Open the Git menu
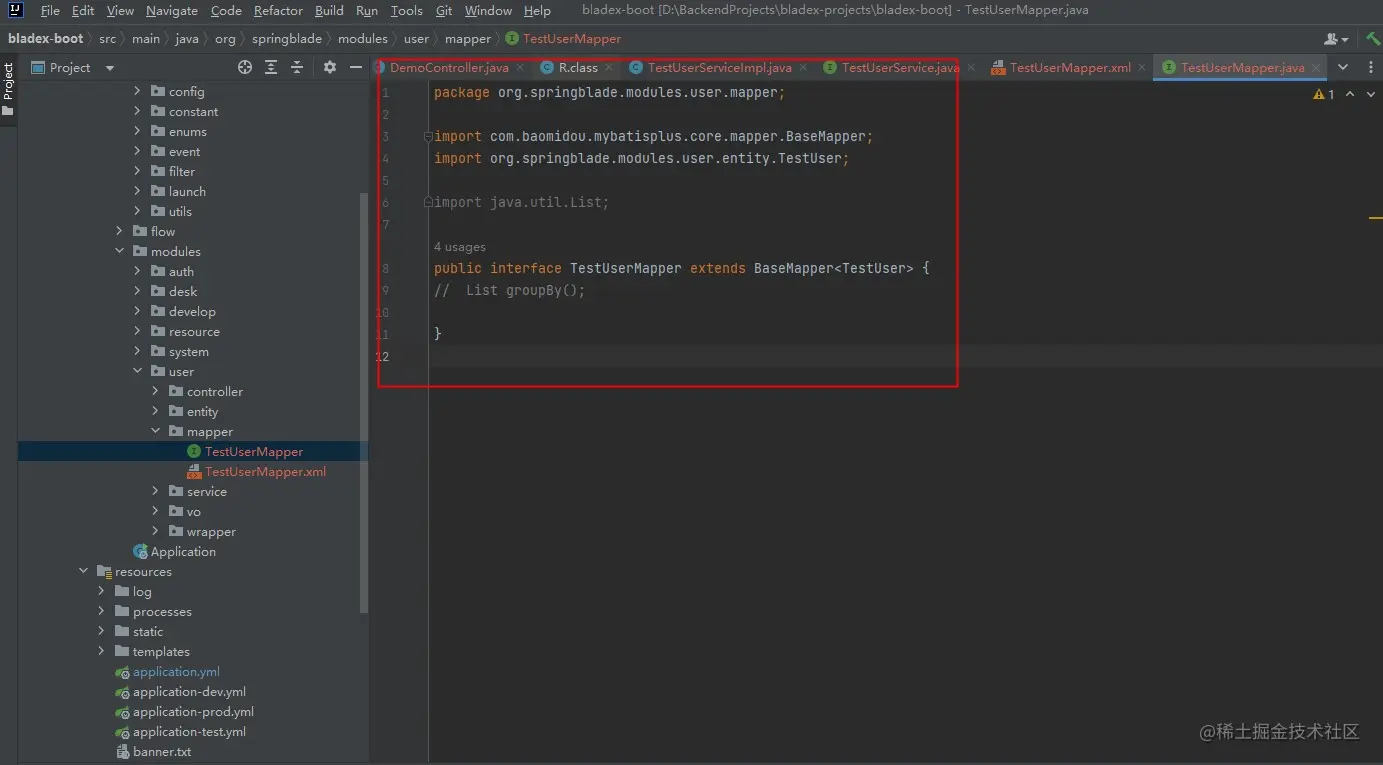Viewport: 1383px width, 765px height. click(445, 10)
